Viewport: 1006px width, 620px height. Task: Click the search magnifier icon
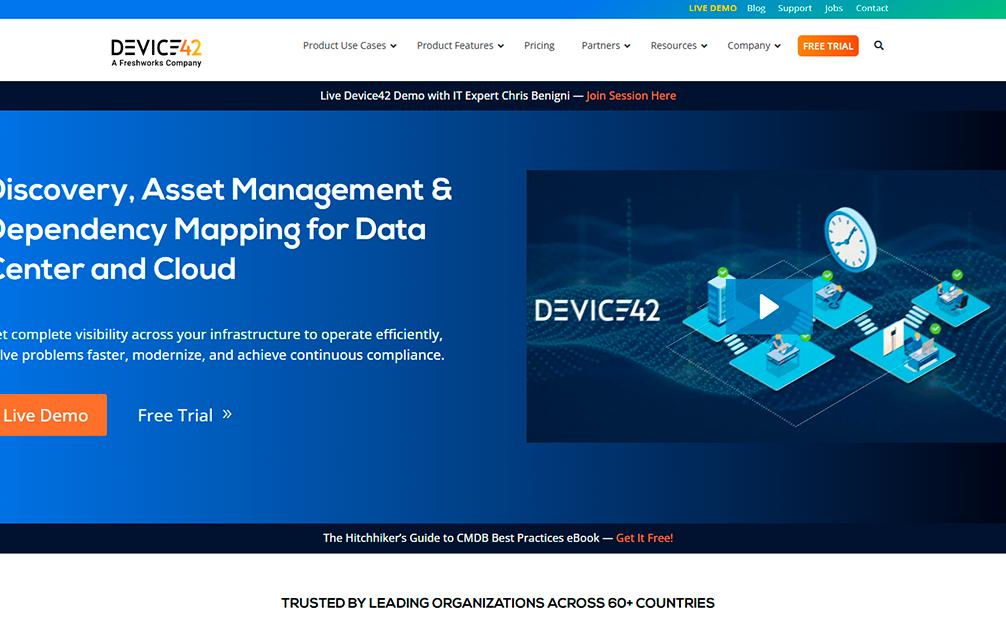(x=879, y=46)
